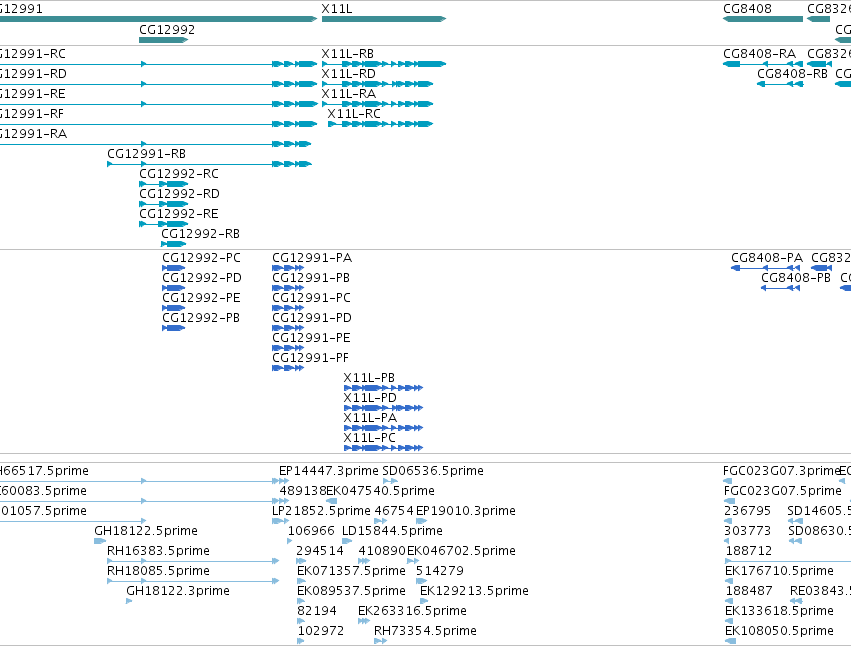Open the 102972 EST label
Viewport: 851px width, 646px height.
point(321,631)
